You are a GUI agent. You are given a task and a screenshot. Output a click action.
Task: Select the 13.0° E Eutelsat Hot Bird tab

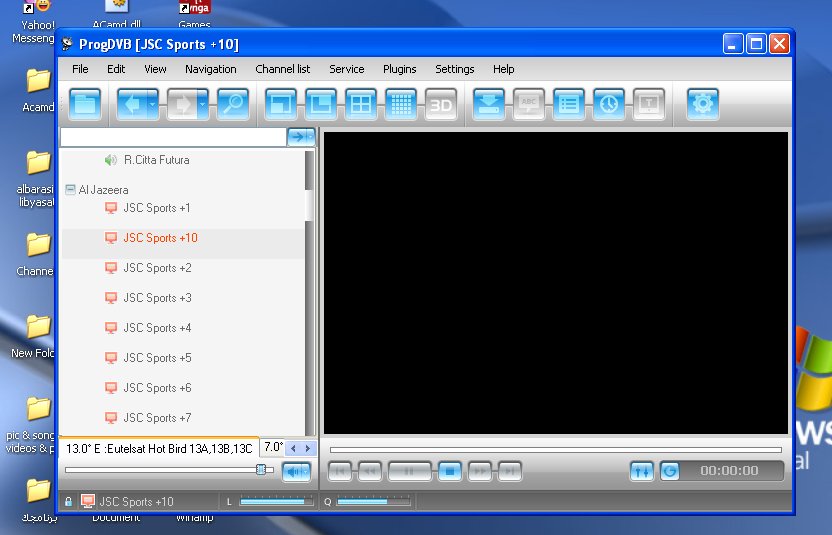click(159, 448)
